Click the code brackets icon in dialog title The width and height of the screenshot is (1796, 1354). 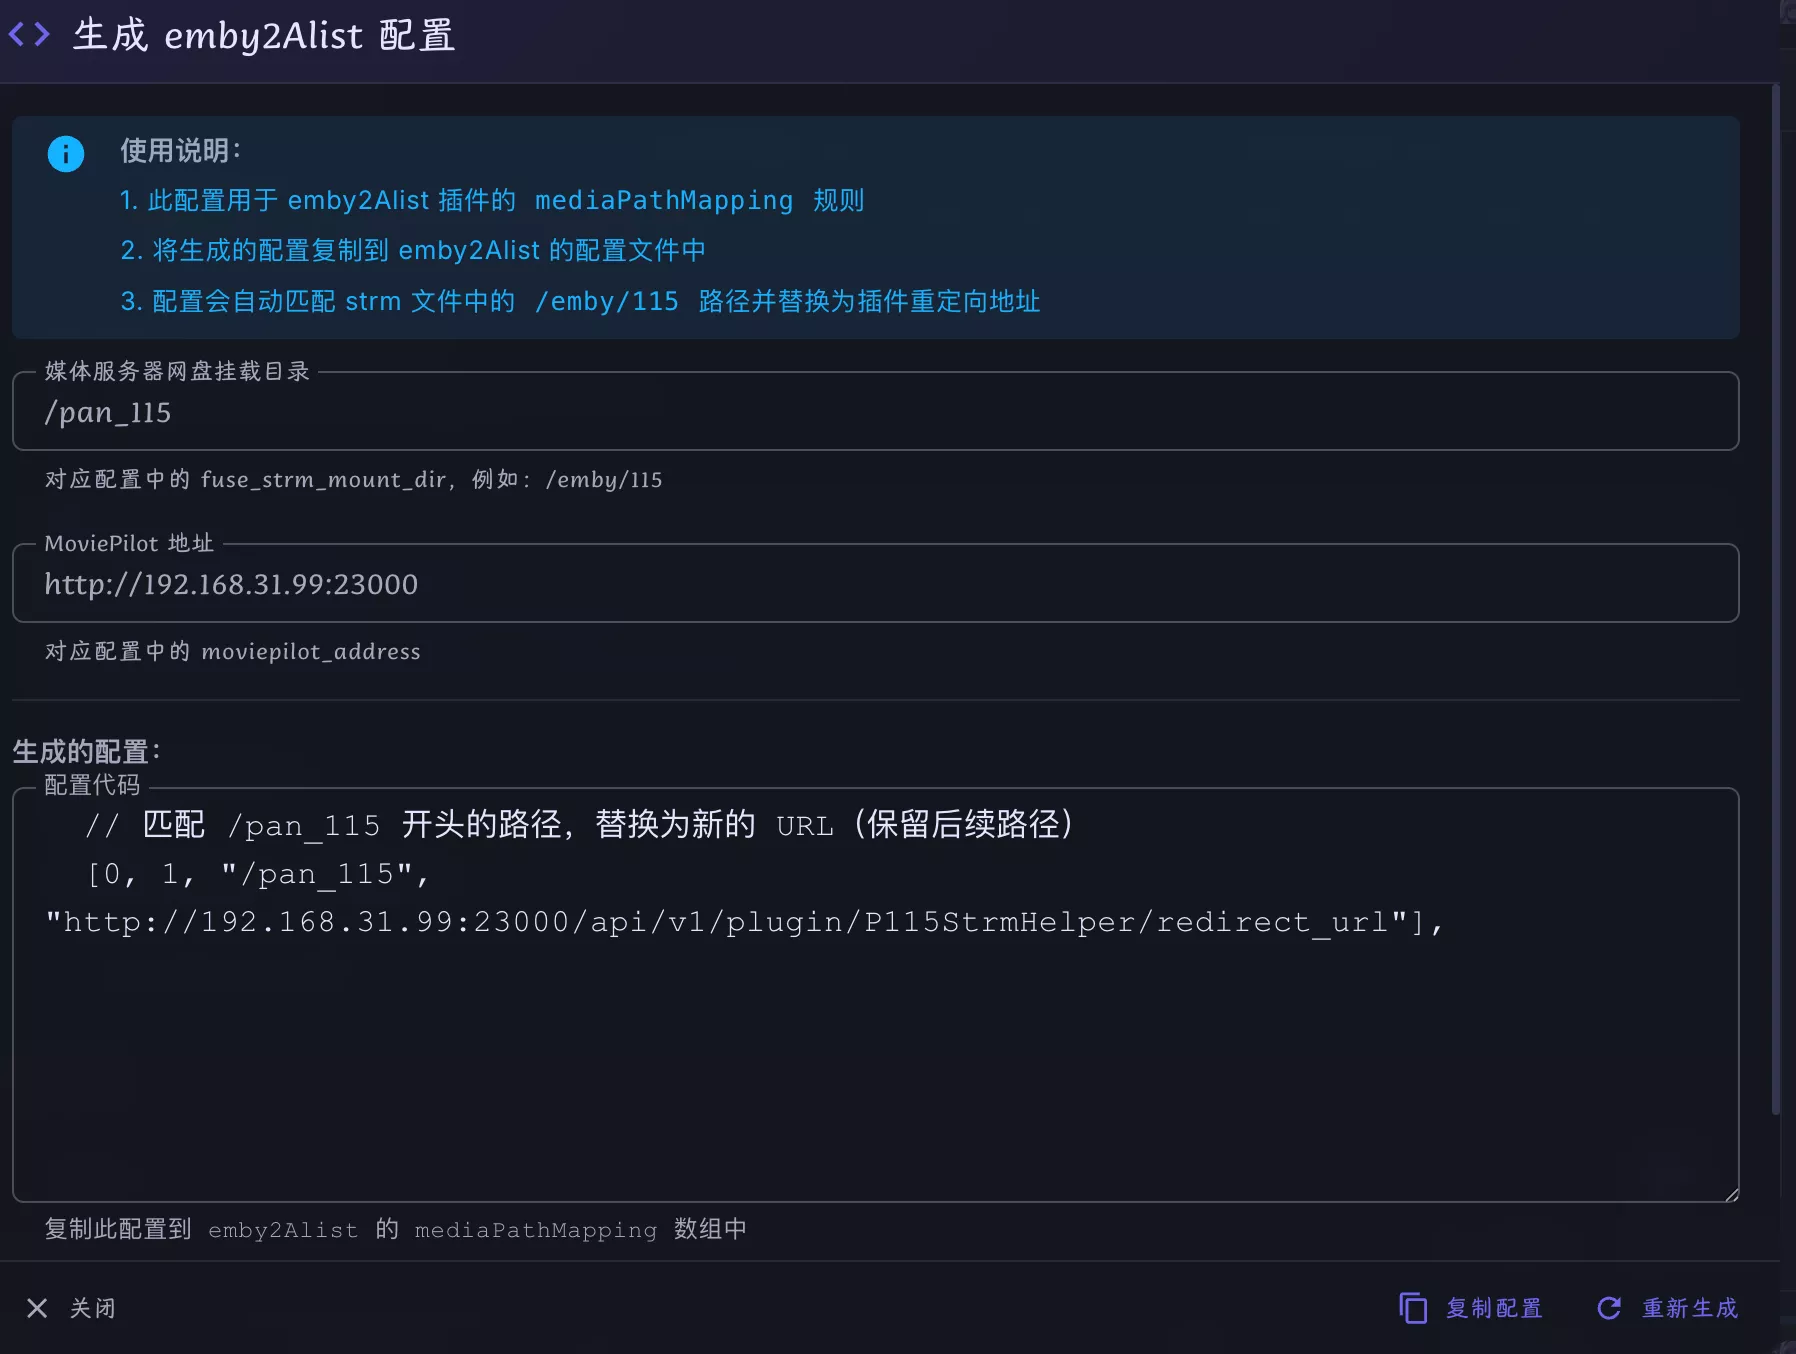pos(29,35)
